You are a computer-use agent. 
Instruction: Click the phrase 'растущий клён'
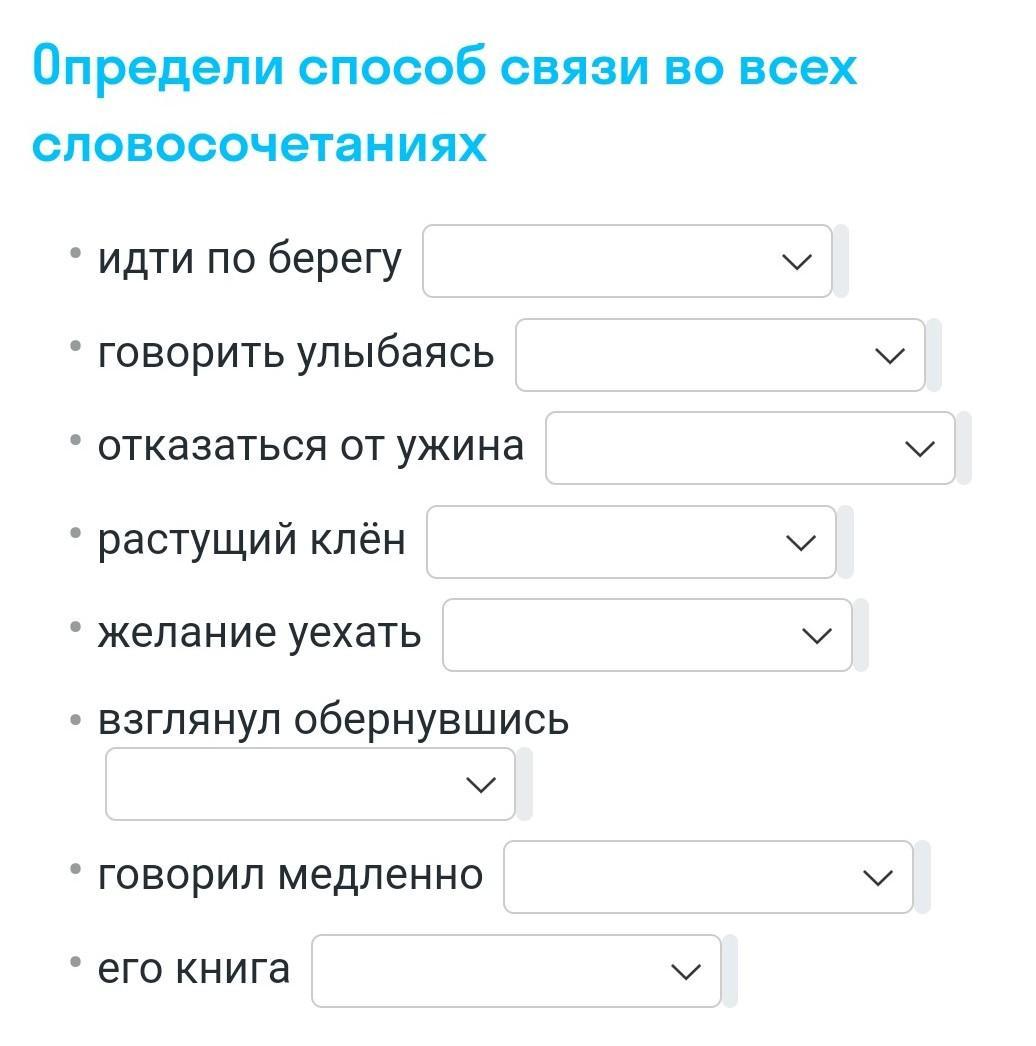point(251,540)
